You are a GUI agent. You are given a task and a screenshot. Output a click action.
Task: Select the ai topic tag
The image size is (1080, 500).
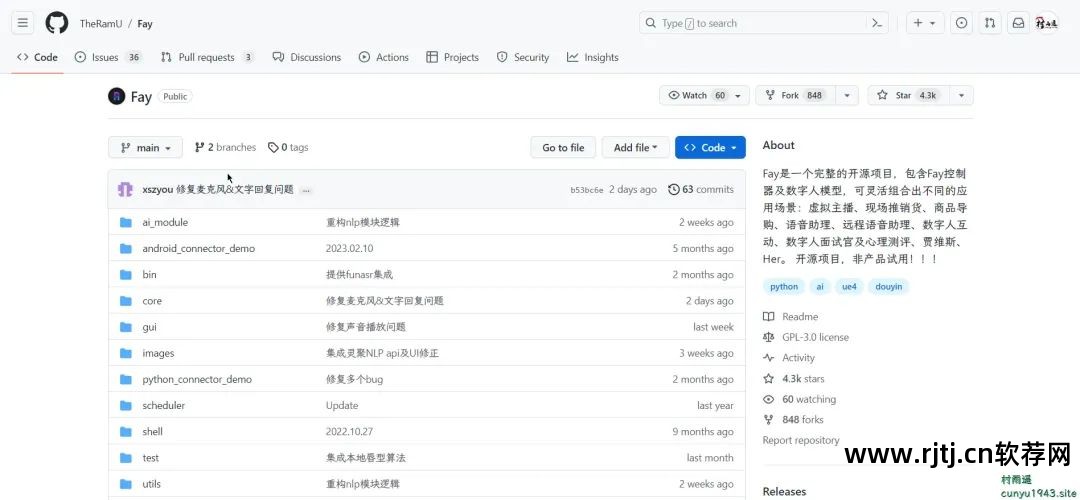(x=820, y=287)
